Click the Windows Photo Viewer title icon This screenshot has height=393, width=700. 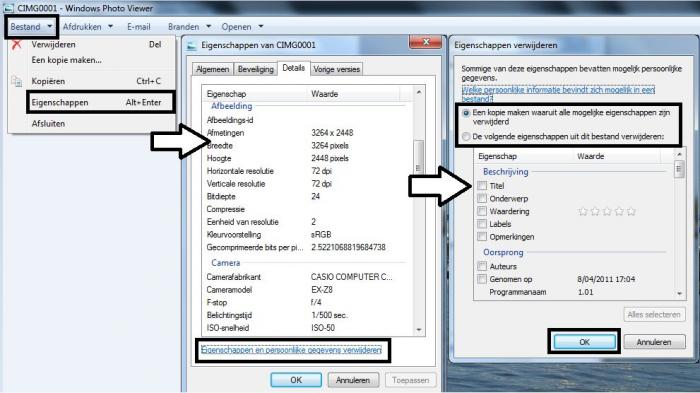8,8
